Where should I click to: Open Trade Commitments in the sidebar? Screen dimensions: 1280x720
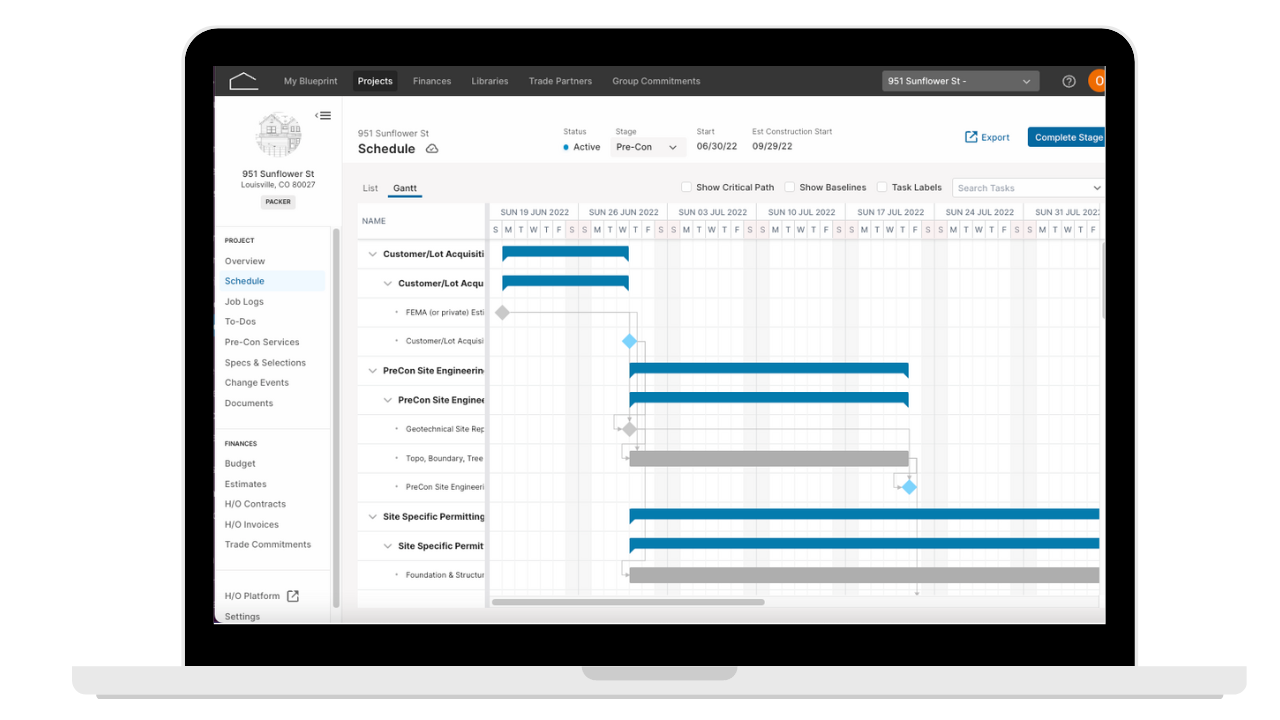point(268,545)
